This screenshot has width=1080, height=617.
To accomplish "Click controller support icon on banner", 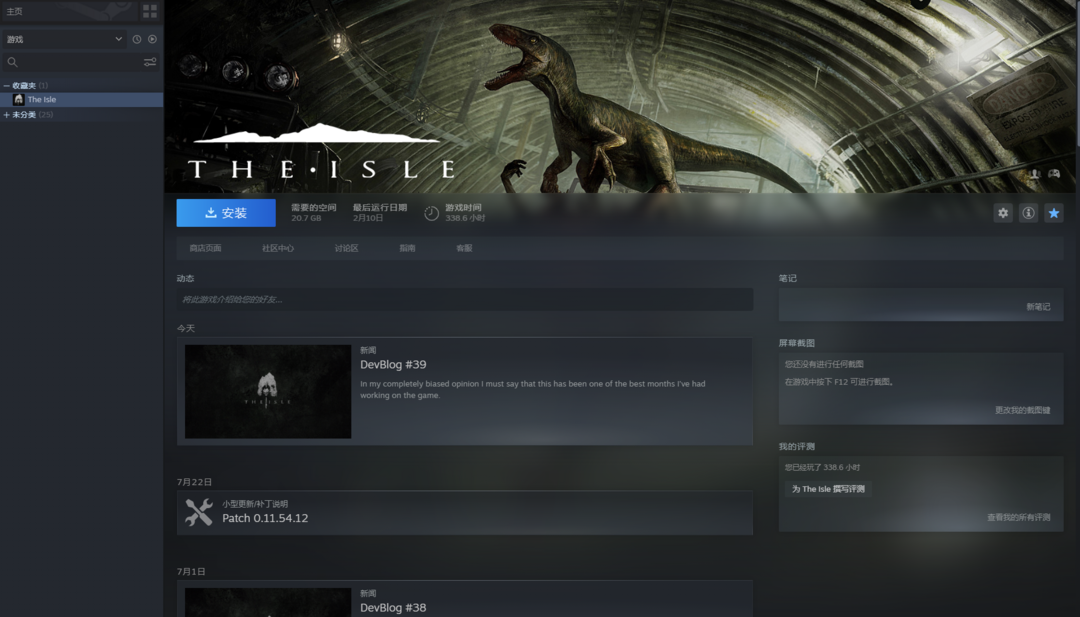I will pos(1053,174).
